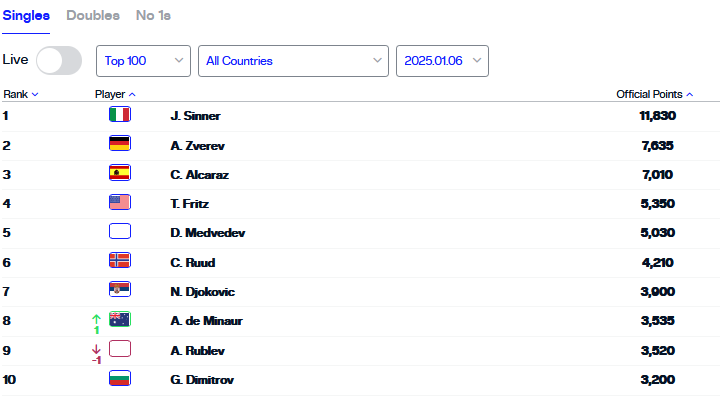Click the Serbian flag beside N. Djokovic
720x404 pixels.
point(119,291)
